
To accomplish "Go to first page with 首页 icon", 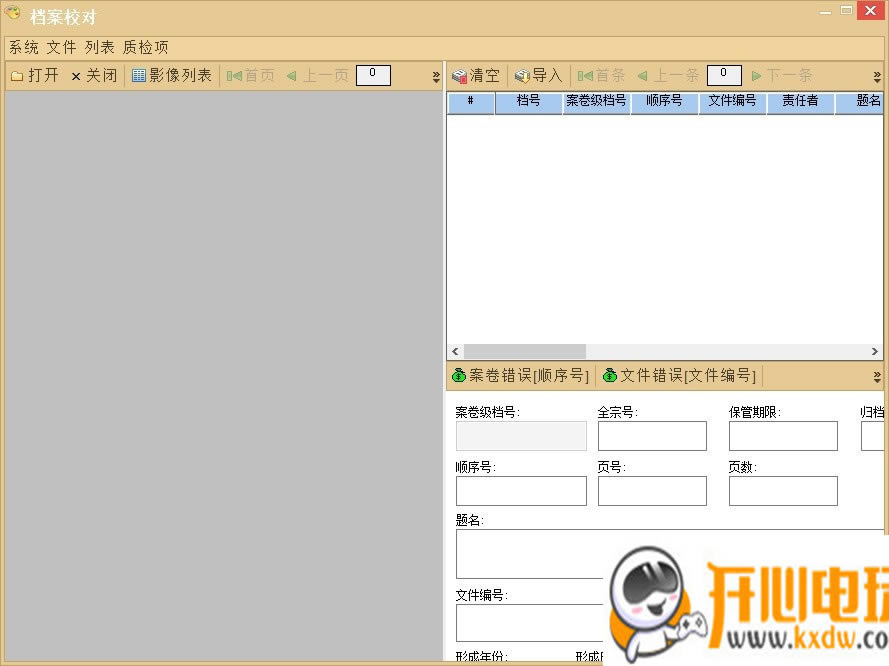I will pyautogui.click(x=250, y=75).
